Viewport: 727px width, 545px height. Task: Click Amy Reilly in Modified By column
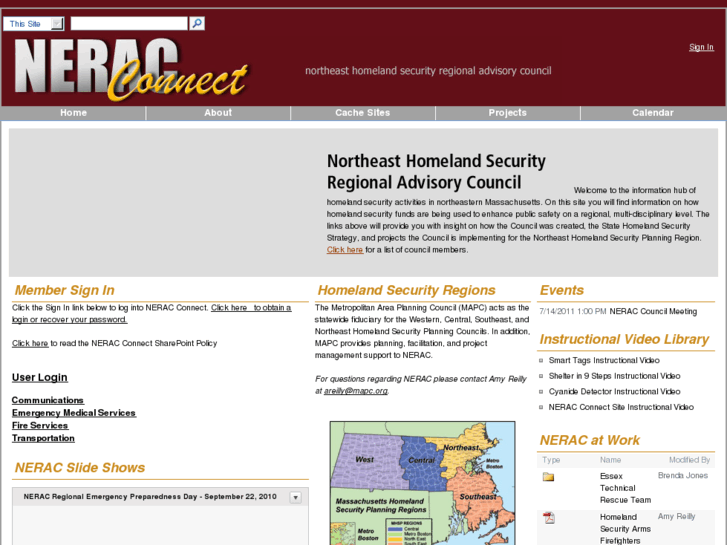point(676,516)
